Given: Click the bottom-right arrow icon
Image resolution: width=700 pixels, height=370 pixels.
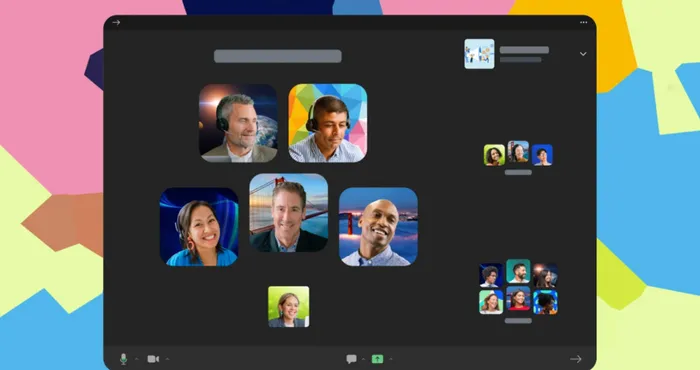Looking at the screenshot, I should (576, 359).
